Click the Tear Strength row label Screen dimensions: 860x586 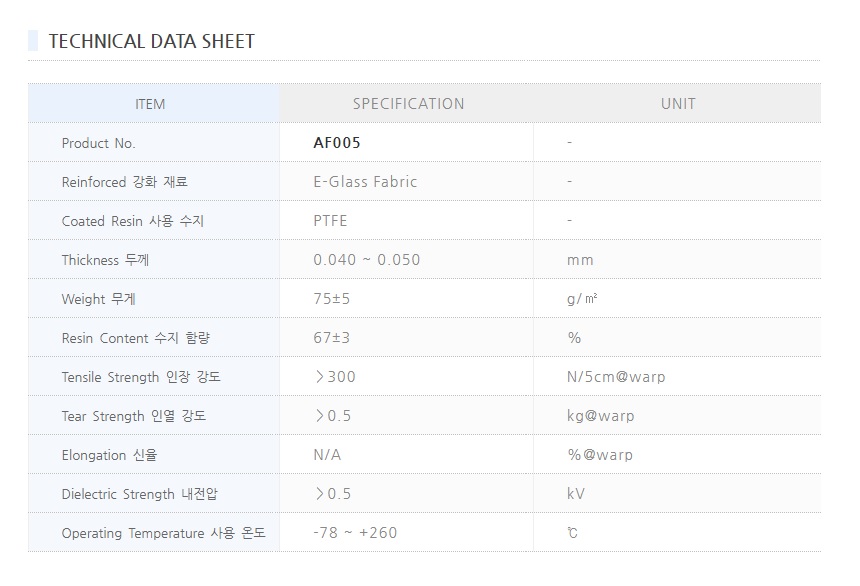tap(133, 416)
